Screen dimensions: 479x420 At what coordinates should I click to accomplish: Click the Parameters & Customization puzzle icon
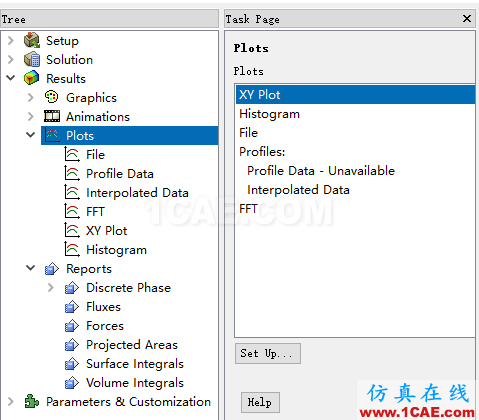click(x=32, y=402)
